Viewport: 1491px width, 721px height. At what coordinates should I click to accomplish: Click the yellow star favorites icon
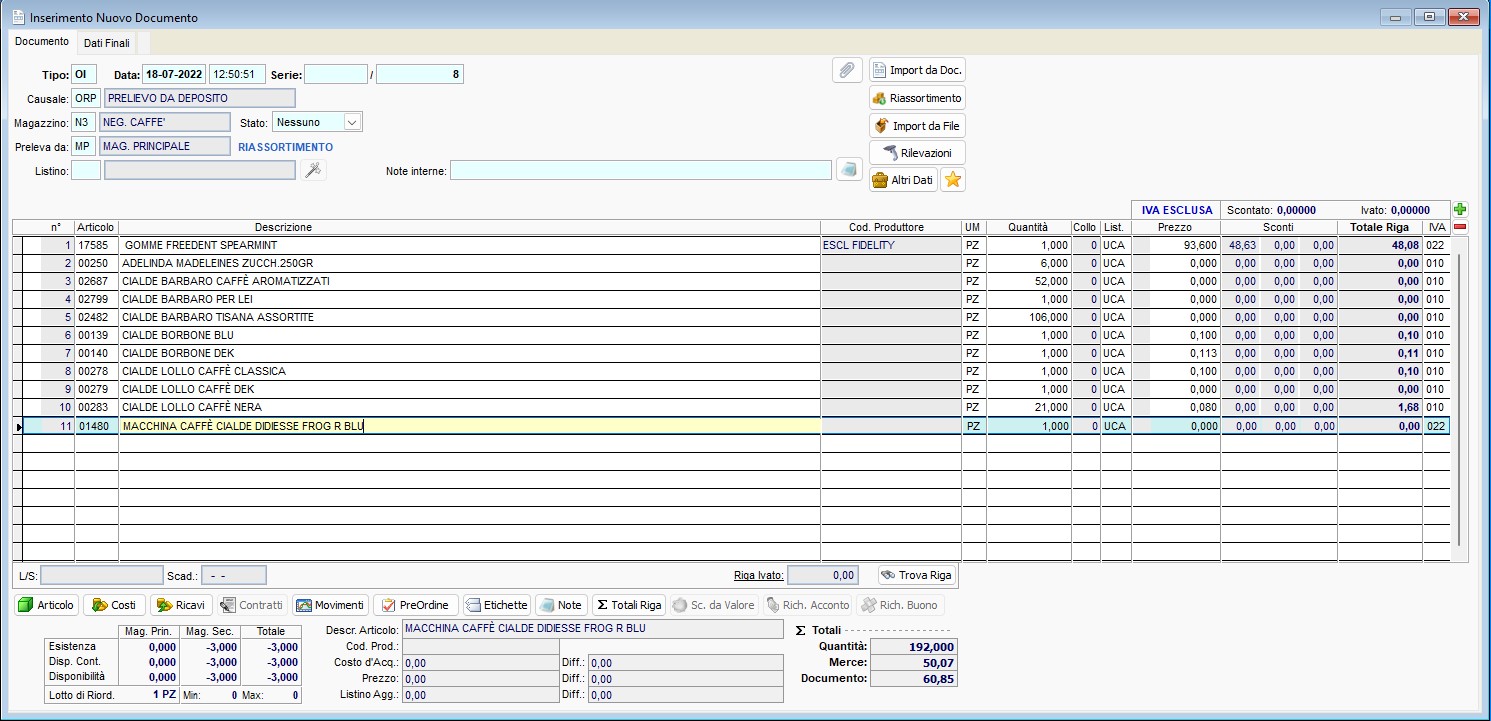coord(953,180)
